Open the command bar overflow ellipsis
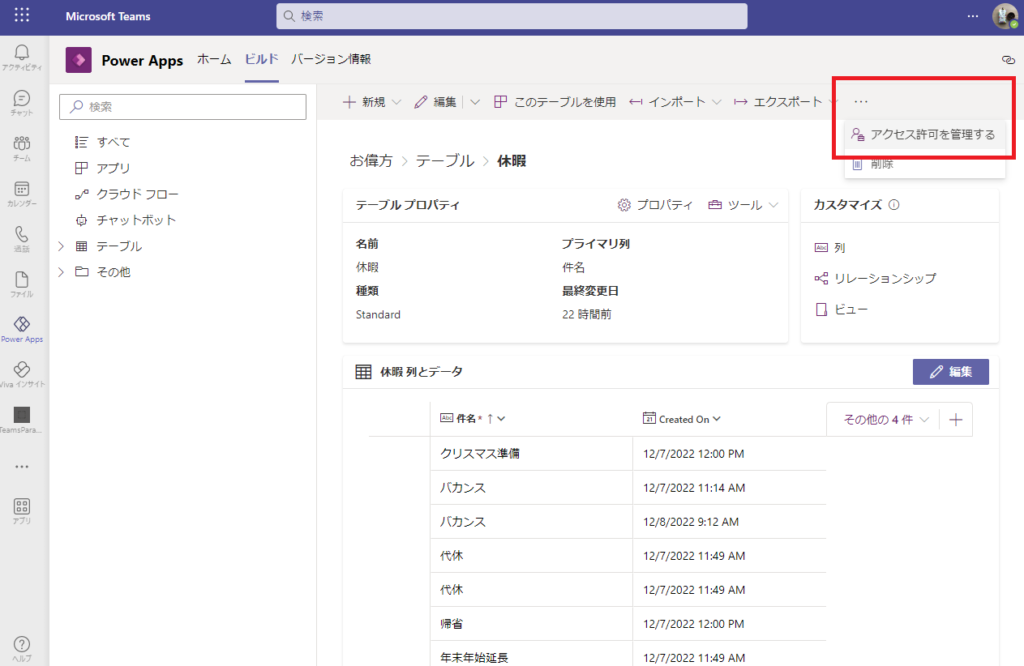The width and height of the screenshot is (1024, 666). [x=861, y=102]
